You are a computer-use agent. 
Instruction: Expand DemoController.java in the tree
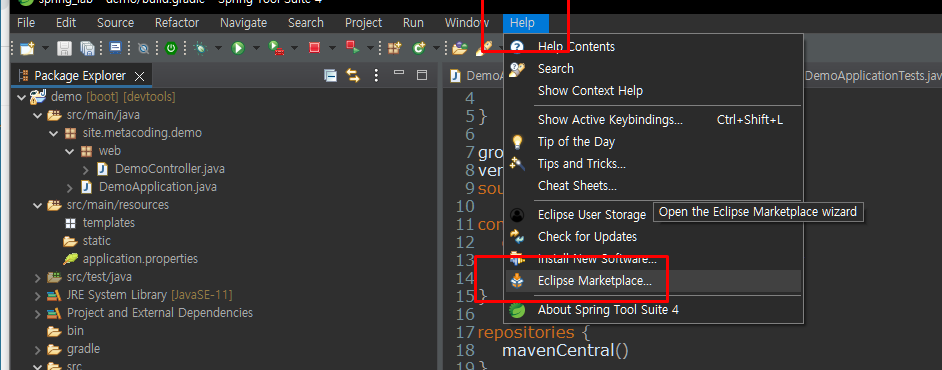(x=85, y=169)
